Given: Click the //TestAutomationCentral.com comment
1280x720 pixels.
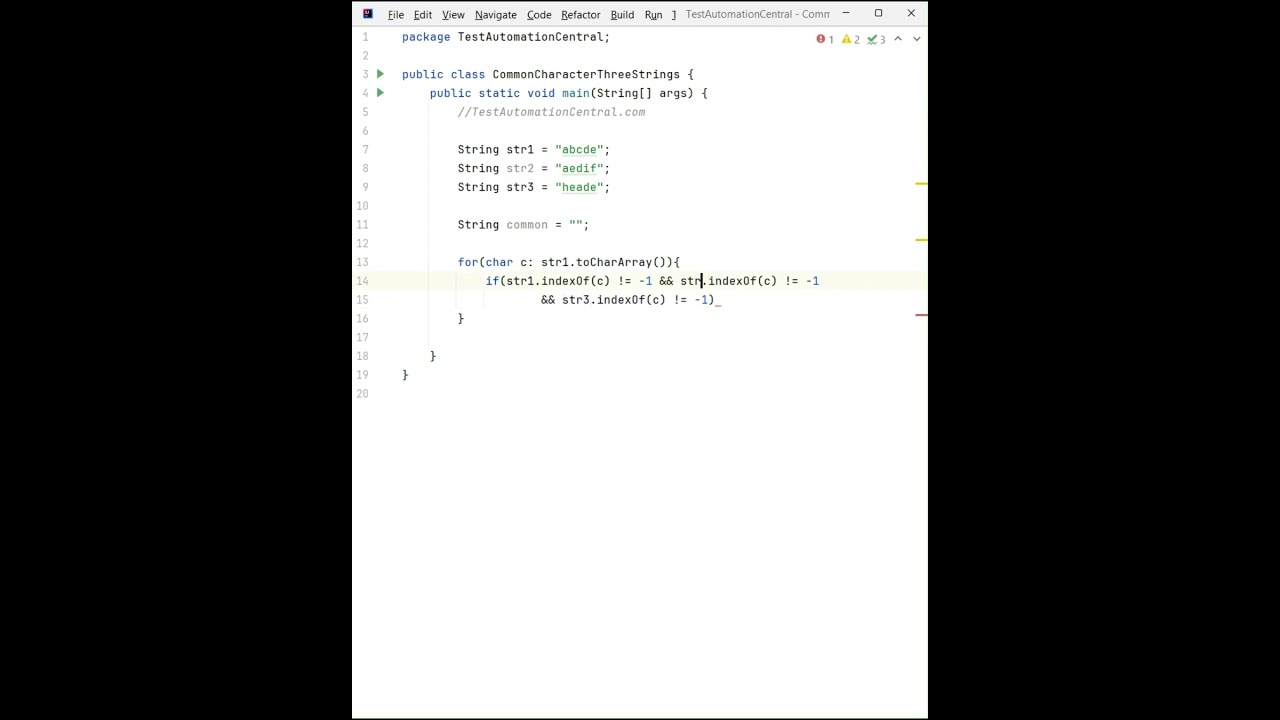Looking at the screenshot, I should click(x=551, y=112).
